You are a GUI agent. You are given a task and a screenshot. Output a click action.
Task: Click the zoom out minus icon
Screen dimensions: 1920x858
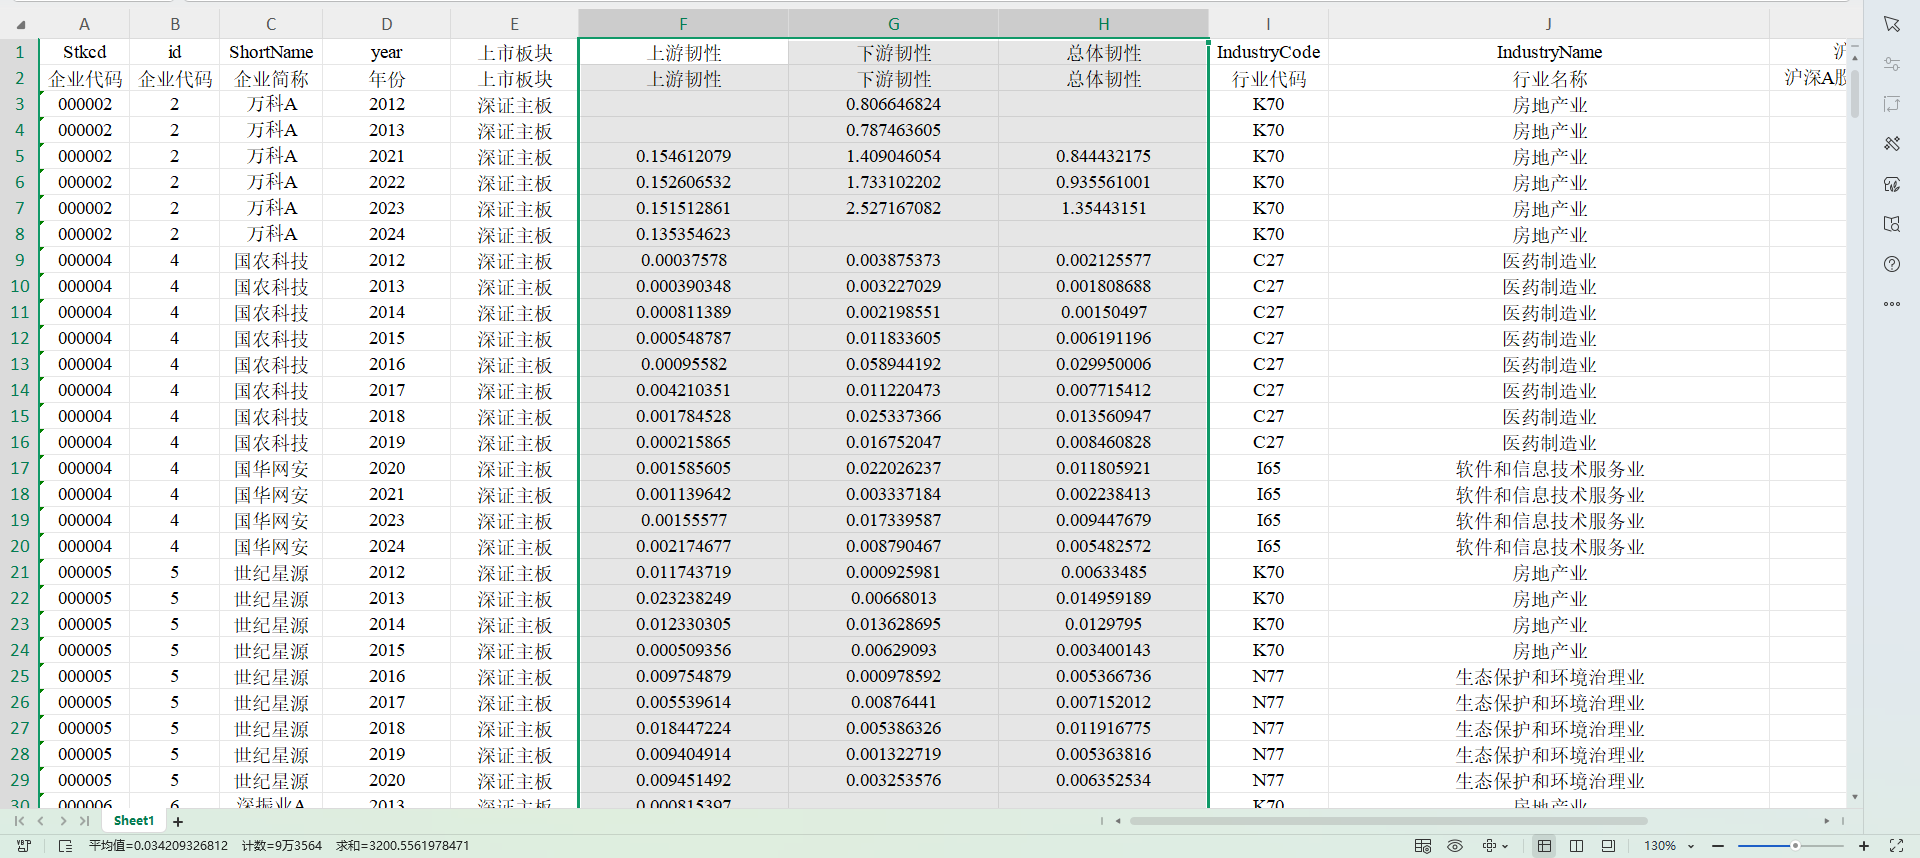point(1718,846)
